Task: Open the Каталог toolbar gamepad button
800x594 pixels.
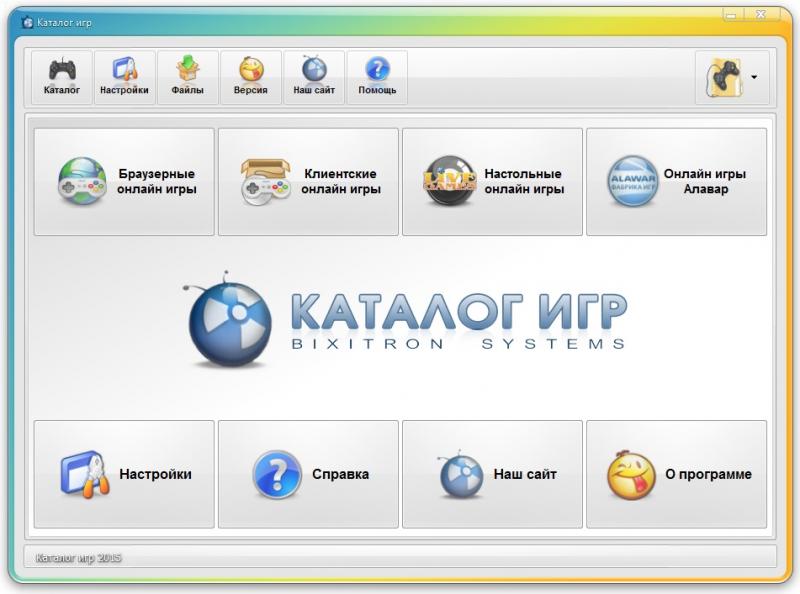Action: [62, 77]
